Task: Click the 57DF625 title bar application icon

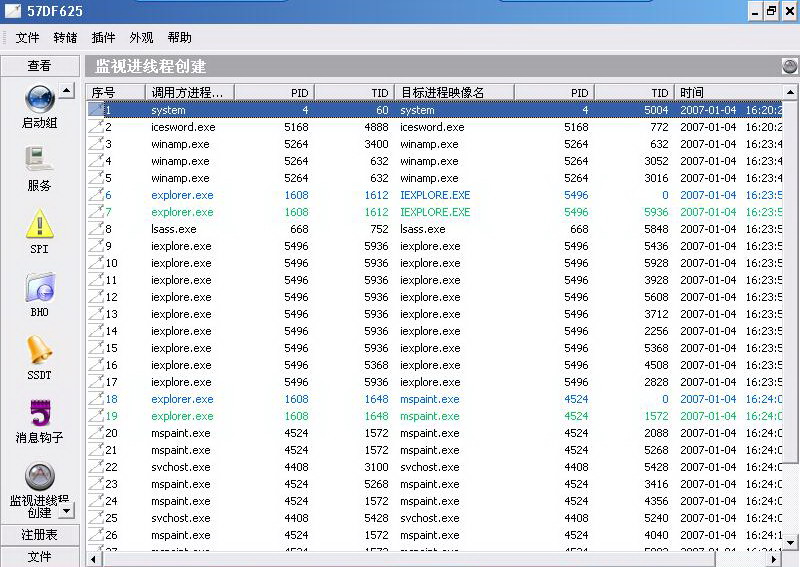Action: click(x=13, y=11)
